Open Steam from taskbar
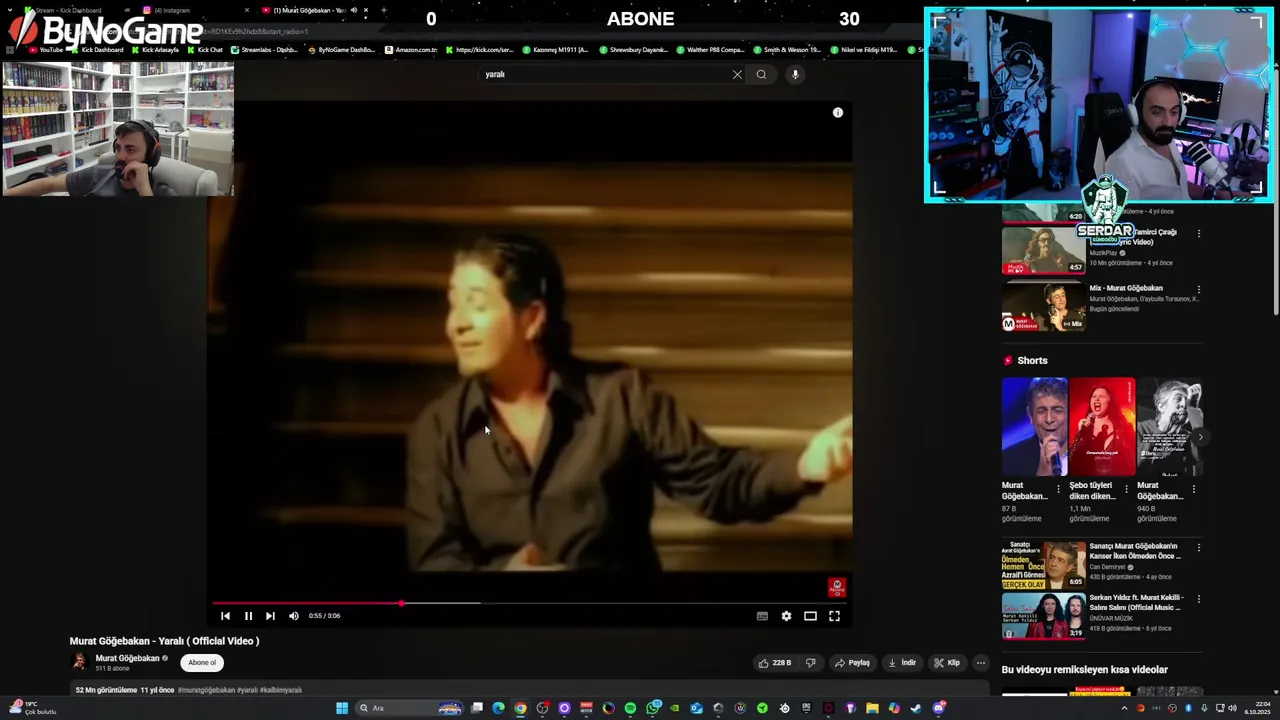The height and width of the screenshot is (720, 1280). (916, 708)
